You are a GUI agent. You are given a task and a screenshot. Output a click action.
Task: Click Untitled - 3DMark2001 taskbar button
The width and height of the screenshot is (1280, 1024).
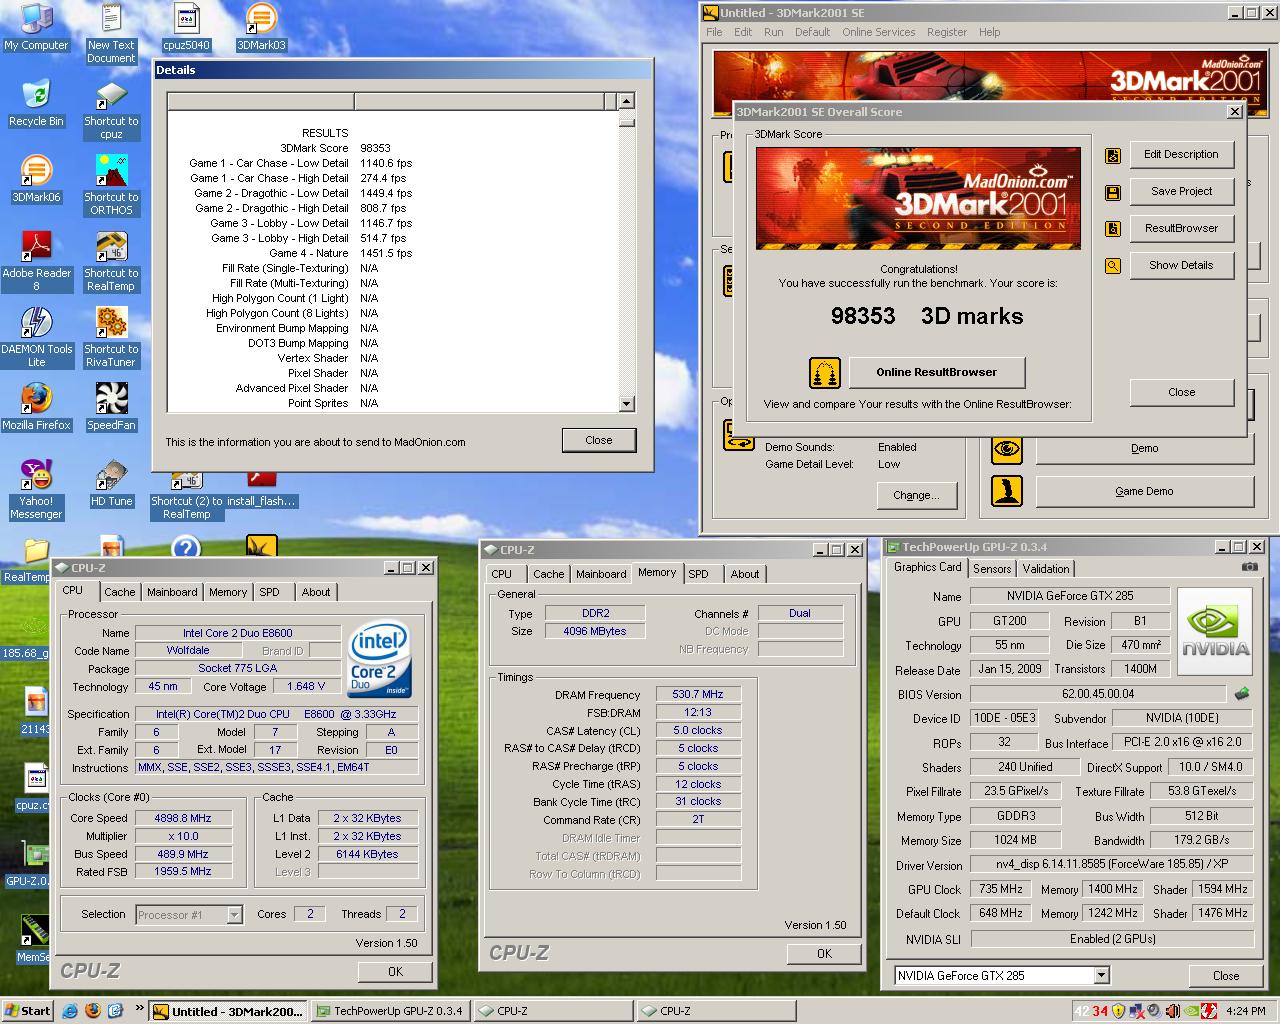click(x=227, y=1011)
